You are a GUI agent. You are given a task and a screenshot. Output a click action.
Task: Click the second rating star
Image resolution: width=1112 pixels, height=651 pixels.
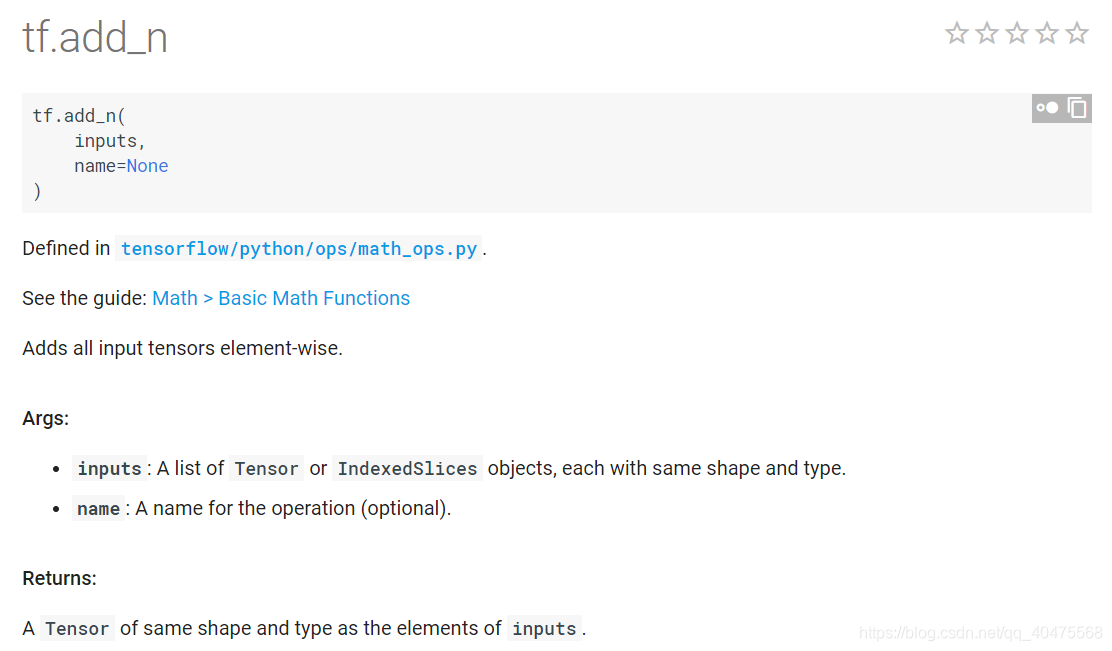[x=987, y=33]
